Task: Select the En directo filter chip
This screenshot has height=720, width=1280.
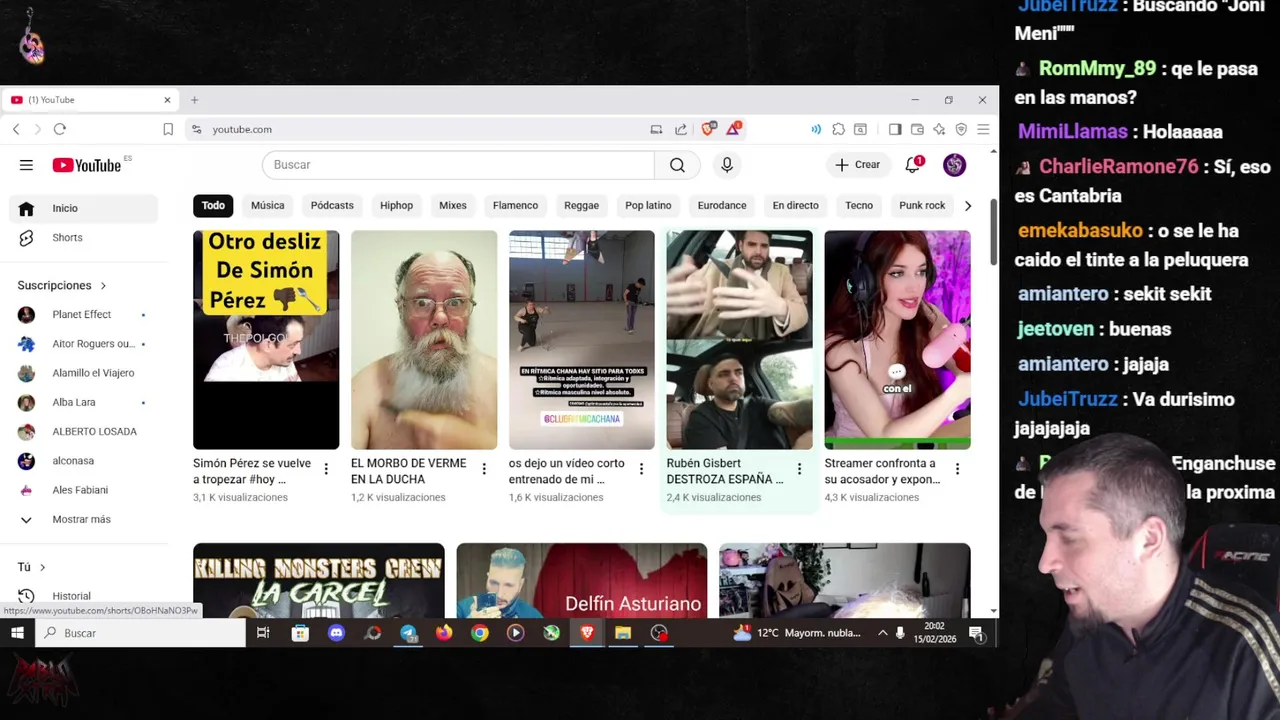Action: click(795, 205)
